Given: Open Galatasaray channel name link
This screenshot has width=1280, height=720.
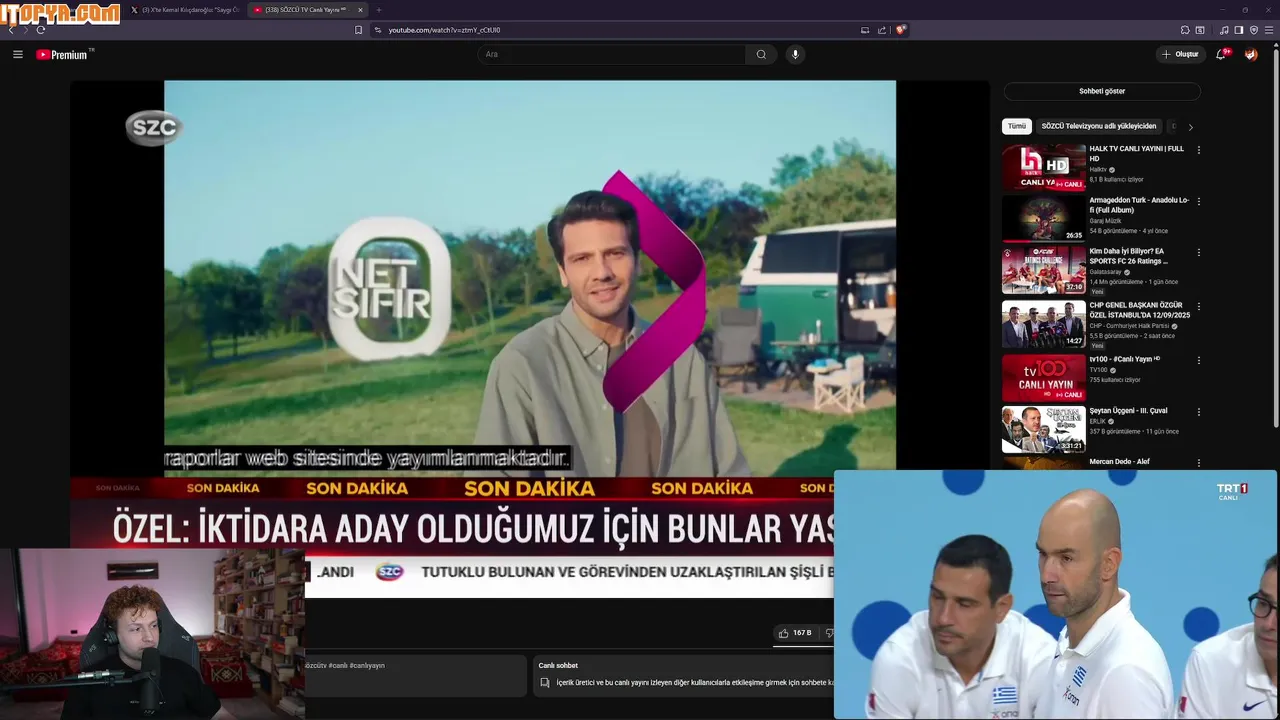Looking at the screenshot, I should tap(1105, 272).
